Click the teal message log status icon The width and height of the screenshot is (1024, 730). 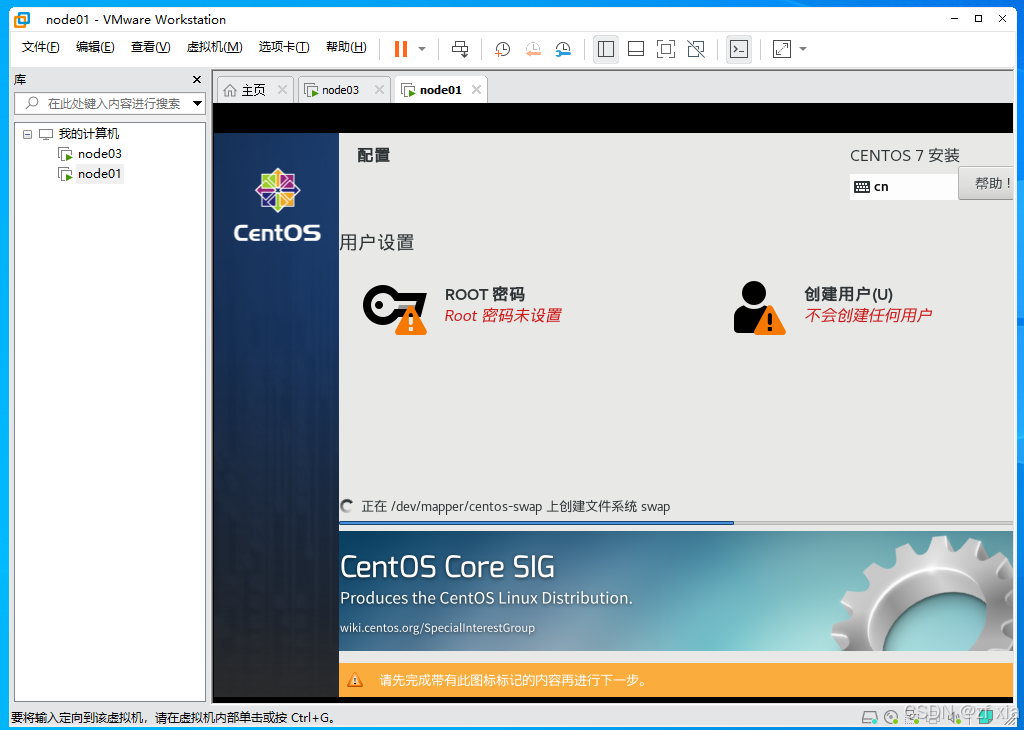986,717
